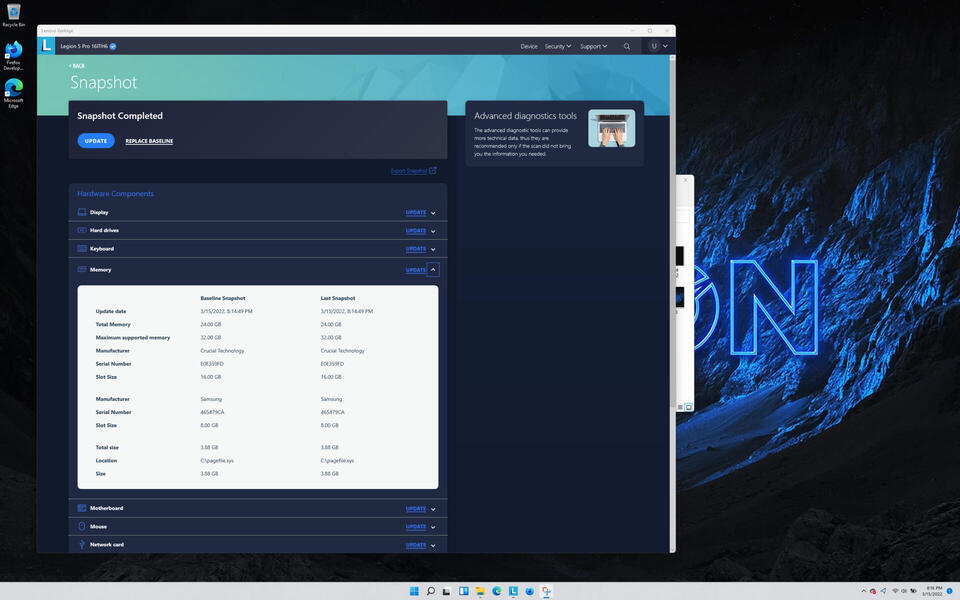
Task: Click the Total size row label
Action: coord(107,448)
